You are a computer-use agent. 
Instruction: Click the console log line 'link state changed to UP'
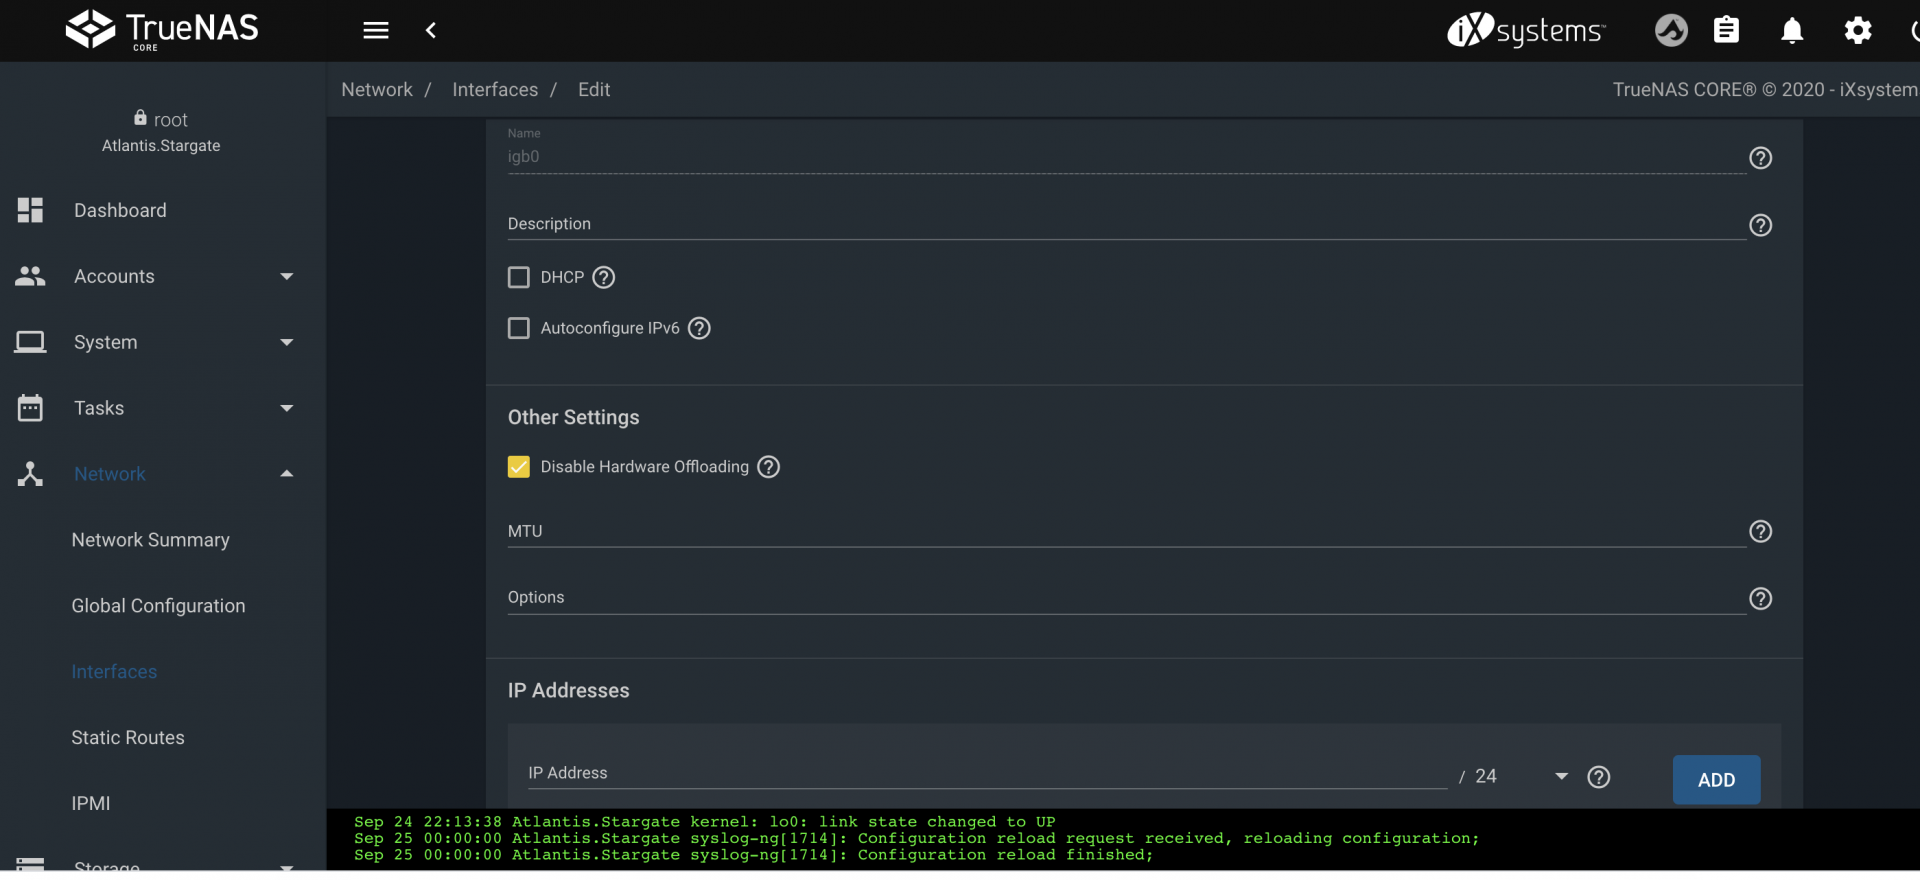coord(705,822)
